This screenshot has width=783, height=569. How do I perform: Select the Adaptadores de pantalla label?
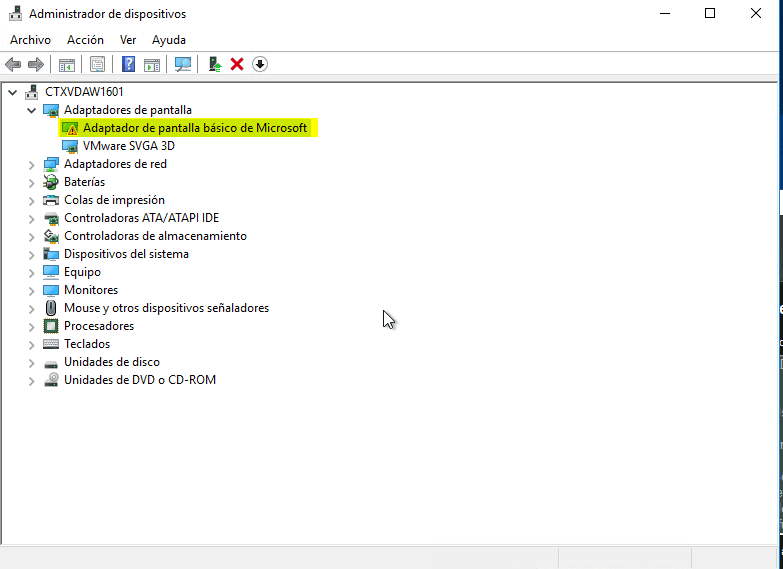click(x=128, y=110)
